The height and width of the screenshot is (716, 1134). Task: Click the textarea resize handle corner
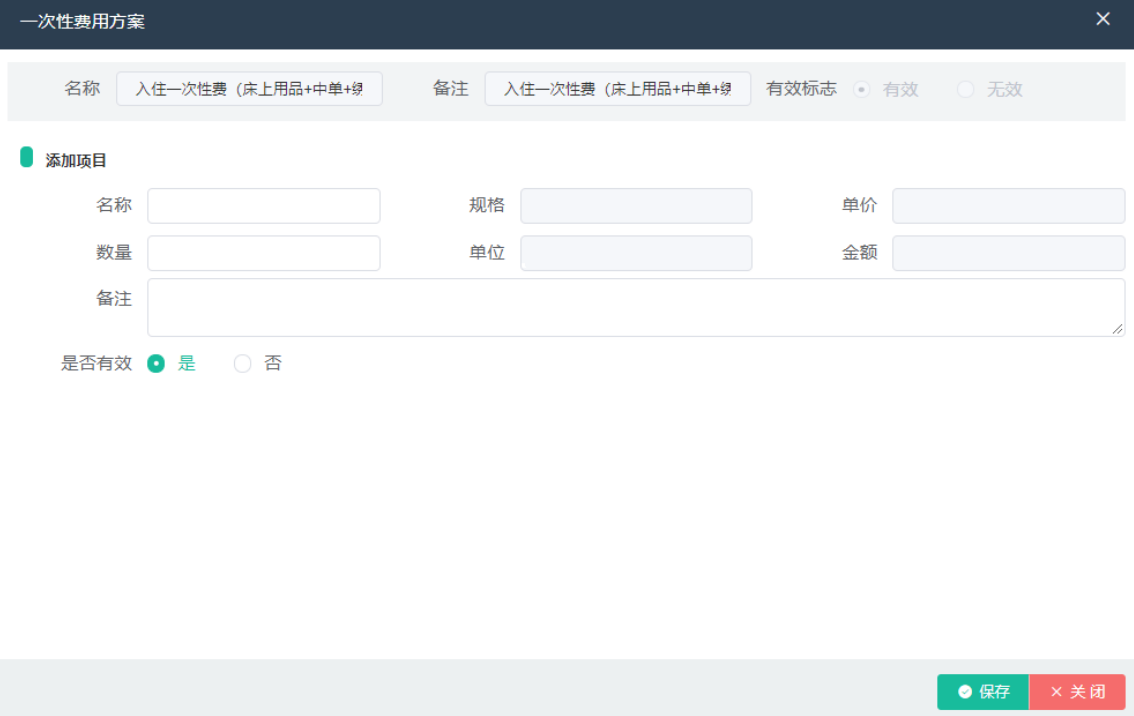(x=1117, y=329)
